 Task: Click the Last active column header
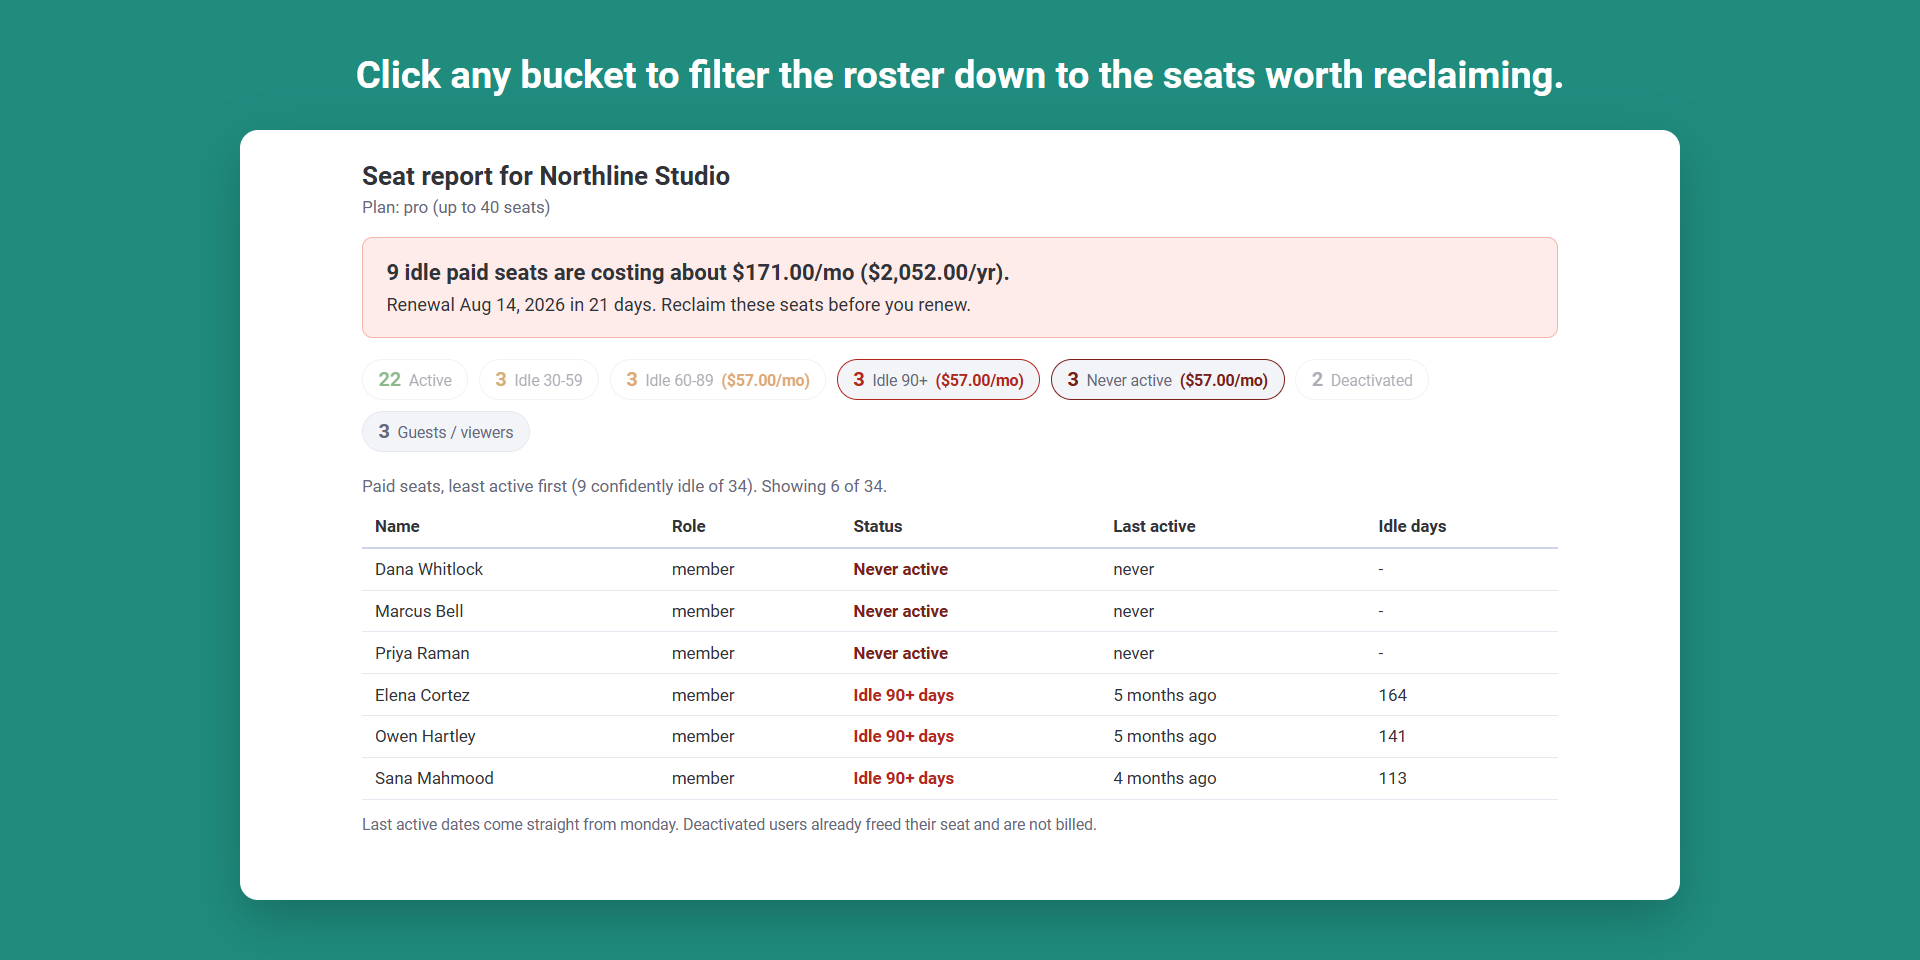pos(1154,526)
